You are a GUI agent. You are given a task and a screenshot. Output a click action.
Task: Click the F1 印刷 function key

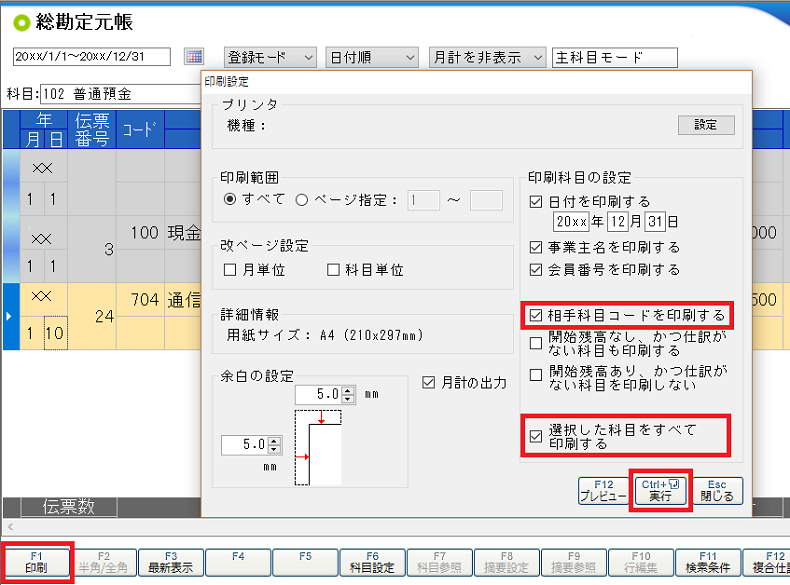[36, 563]
